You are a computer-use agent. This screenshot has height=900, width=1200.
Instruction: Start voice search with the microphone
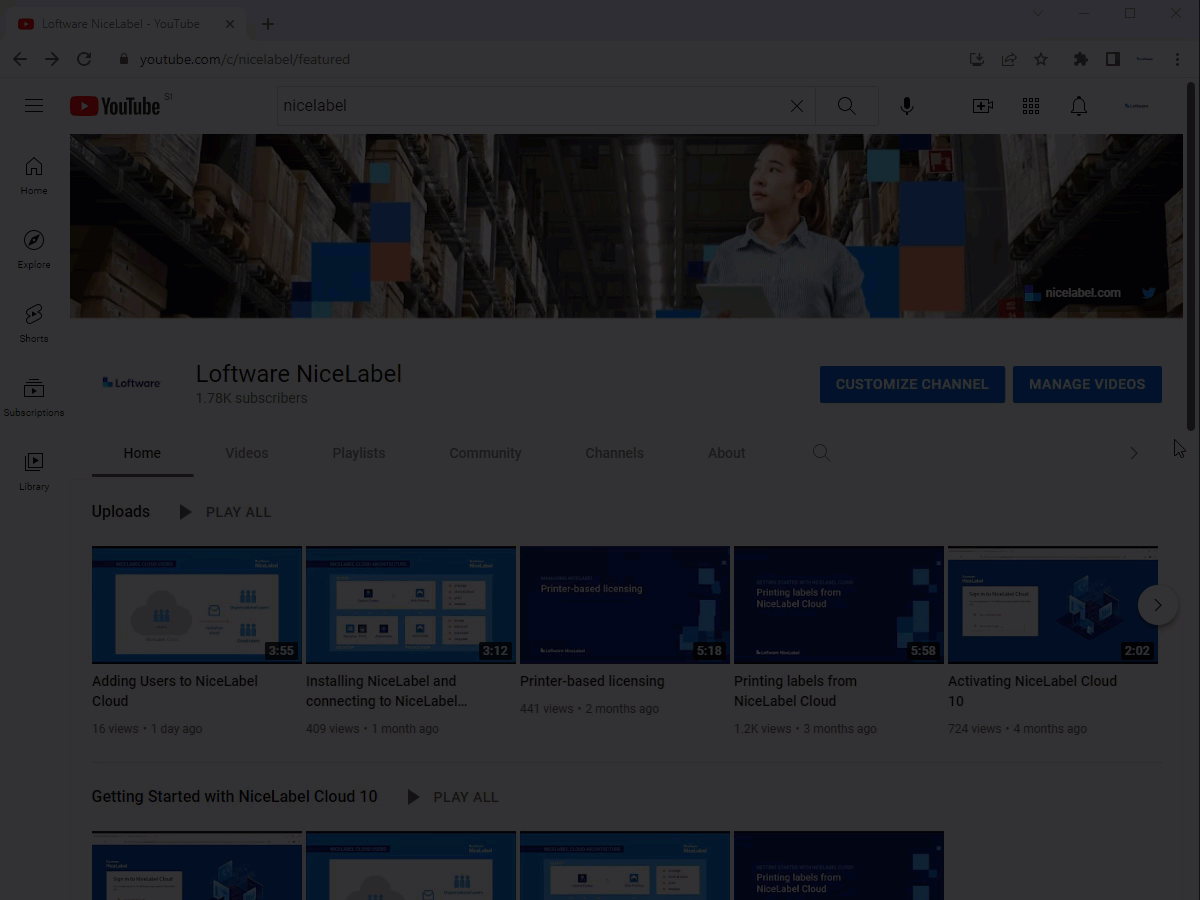click(x=907, y=106)
